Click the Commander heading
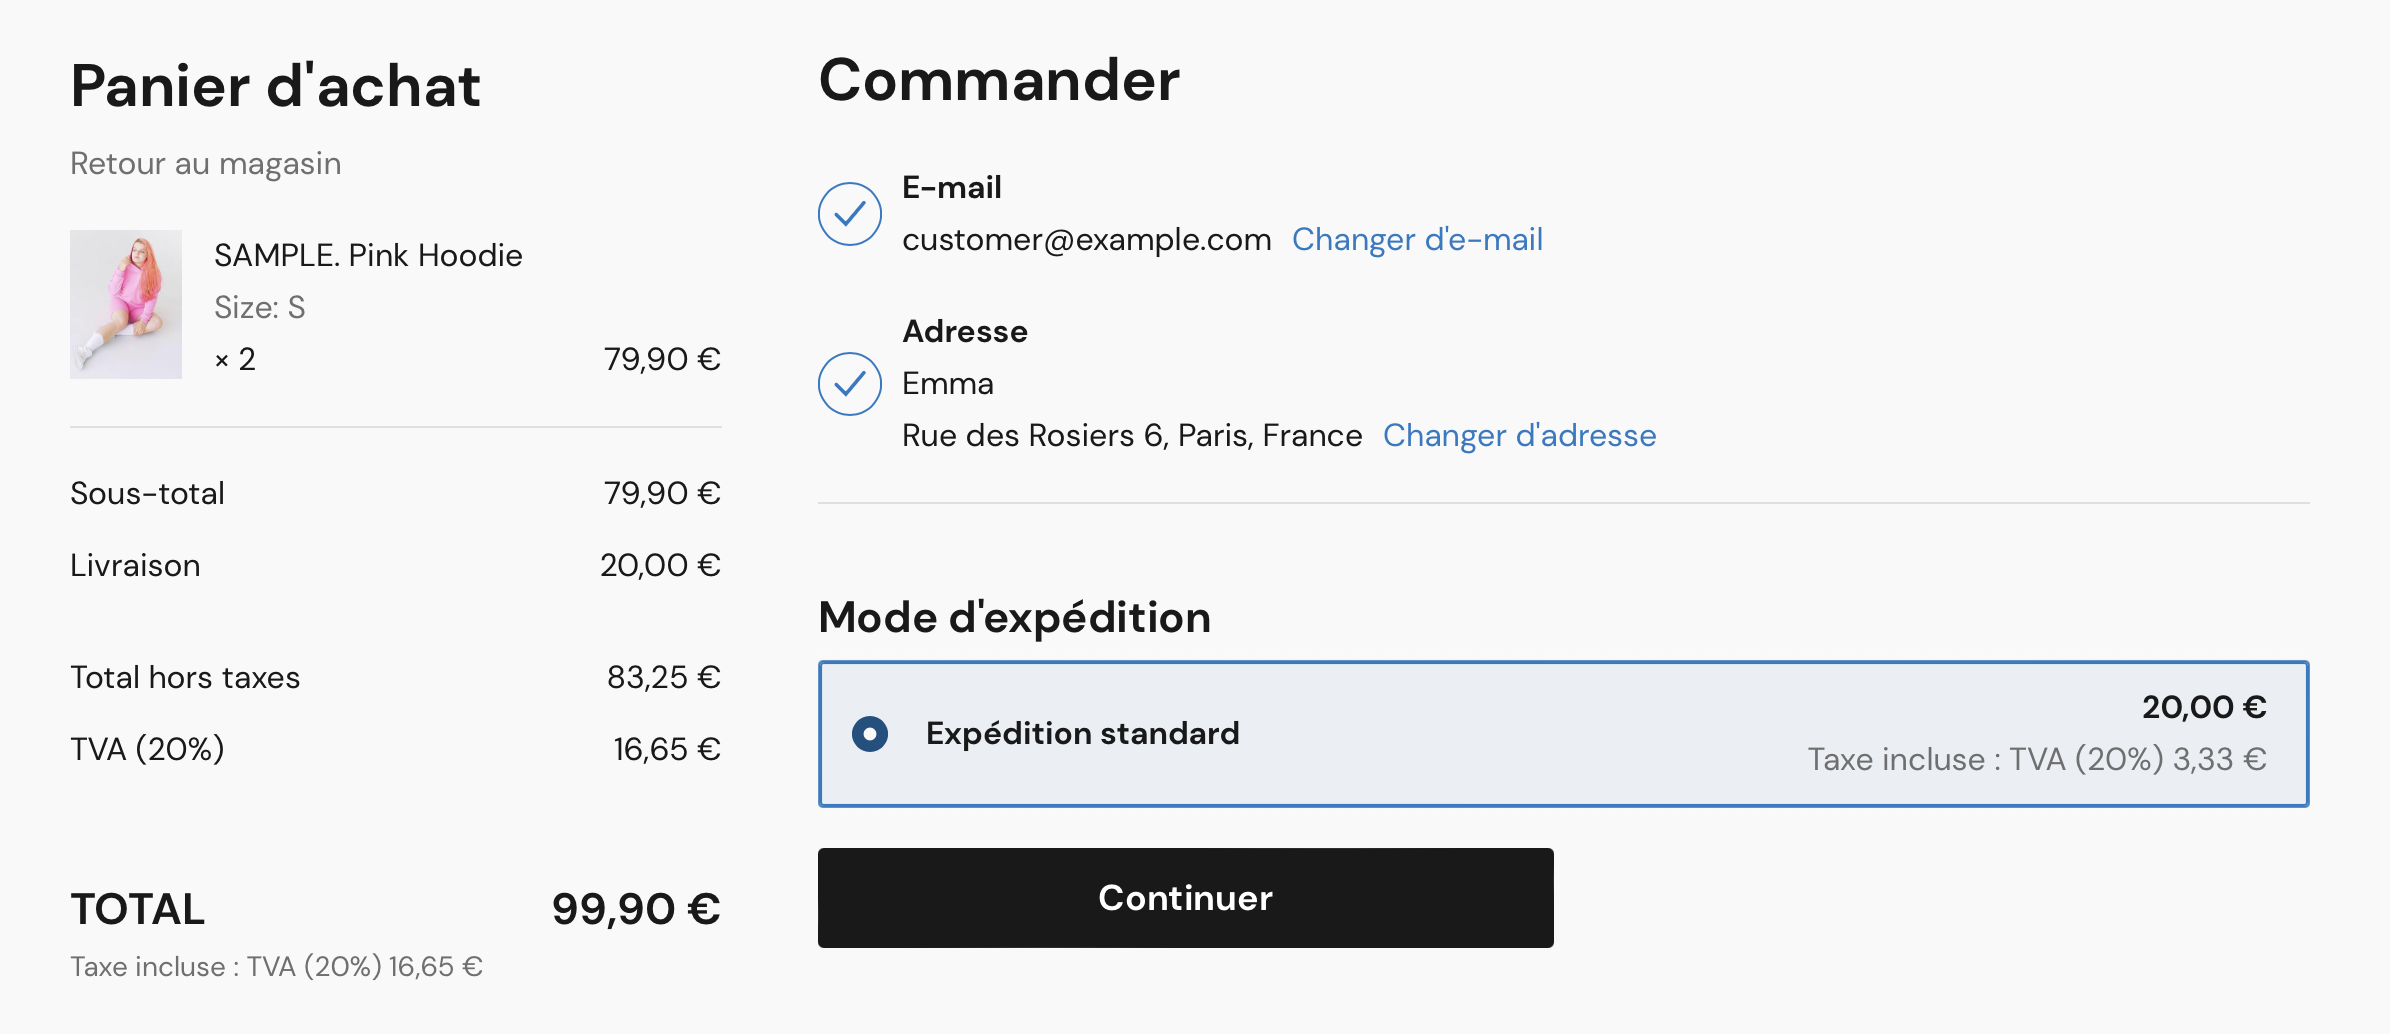Viewport: 2390px width, 1034px height. click(x=999, y=80)
